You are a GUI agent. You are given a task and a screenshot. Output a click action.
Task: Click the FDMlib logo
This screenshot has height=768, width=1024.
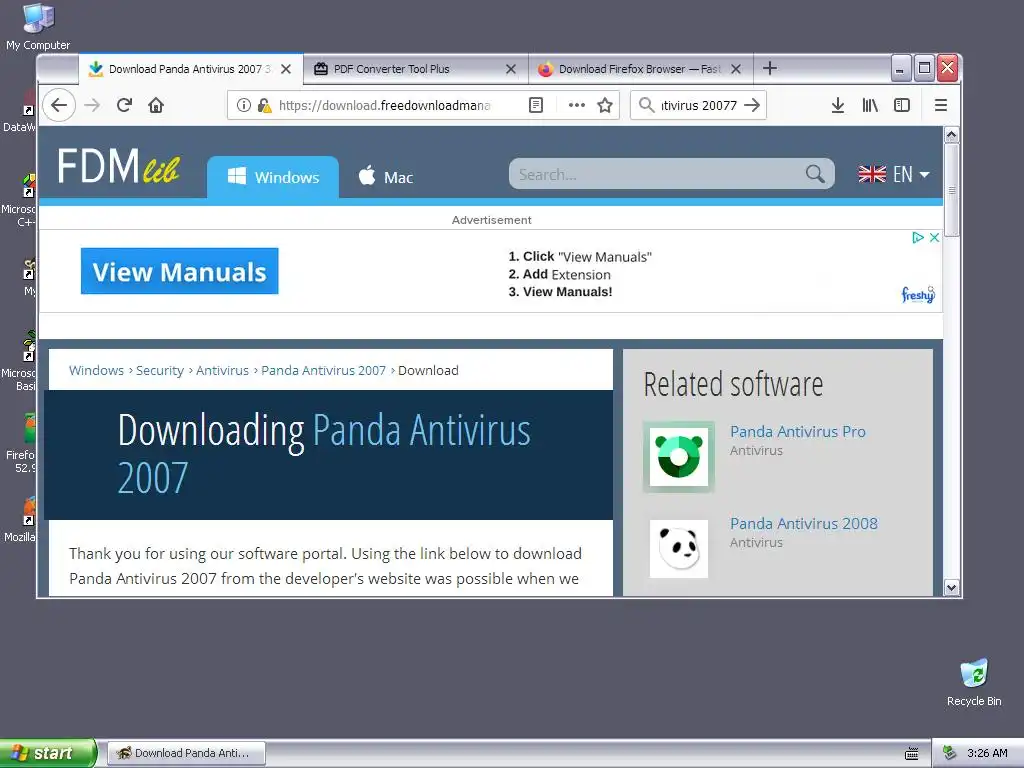[x=118, y=167]
